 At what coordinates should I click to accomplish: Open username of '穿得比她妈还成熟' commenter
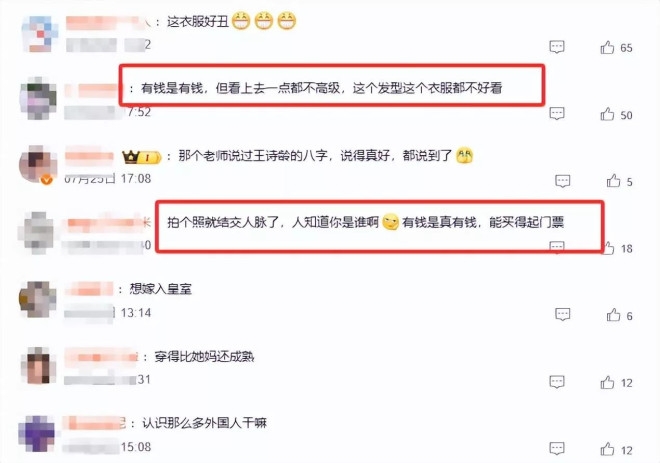coord(101,357)
